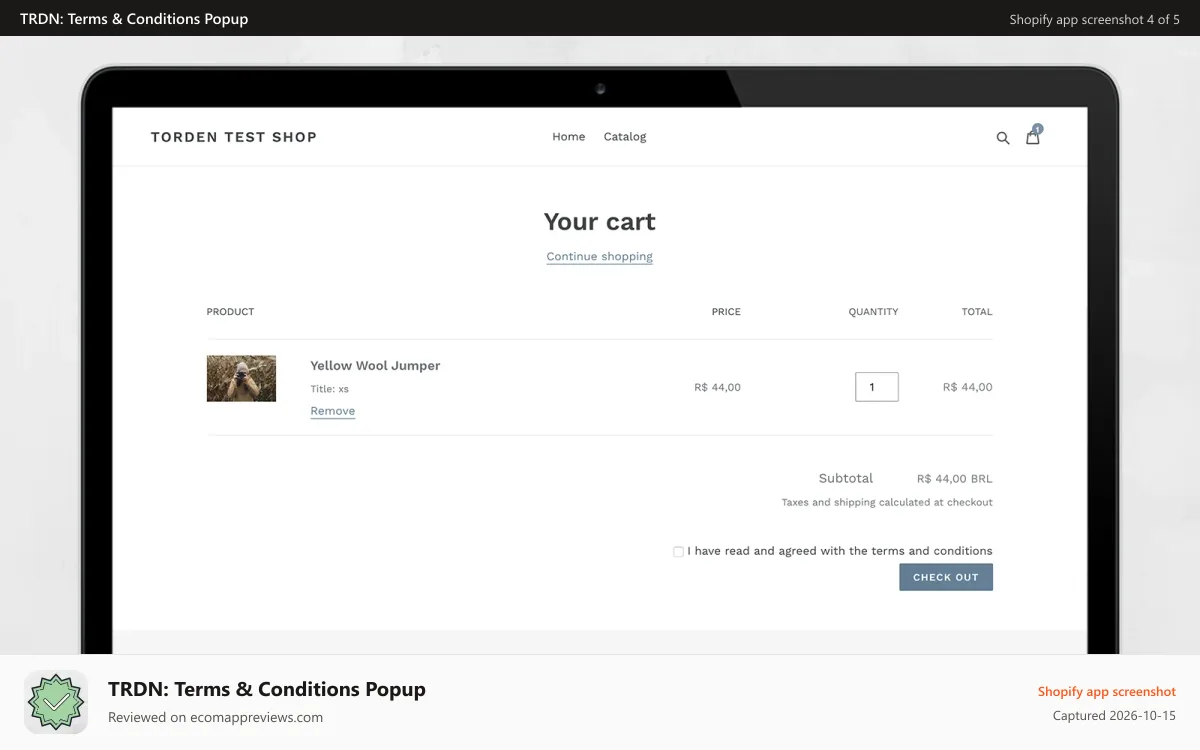Screen dimensions: 1200x750
Task: Click the 'Title: xs' variant text
Action: 329,389
